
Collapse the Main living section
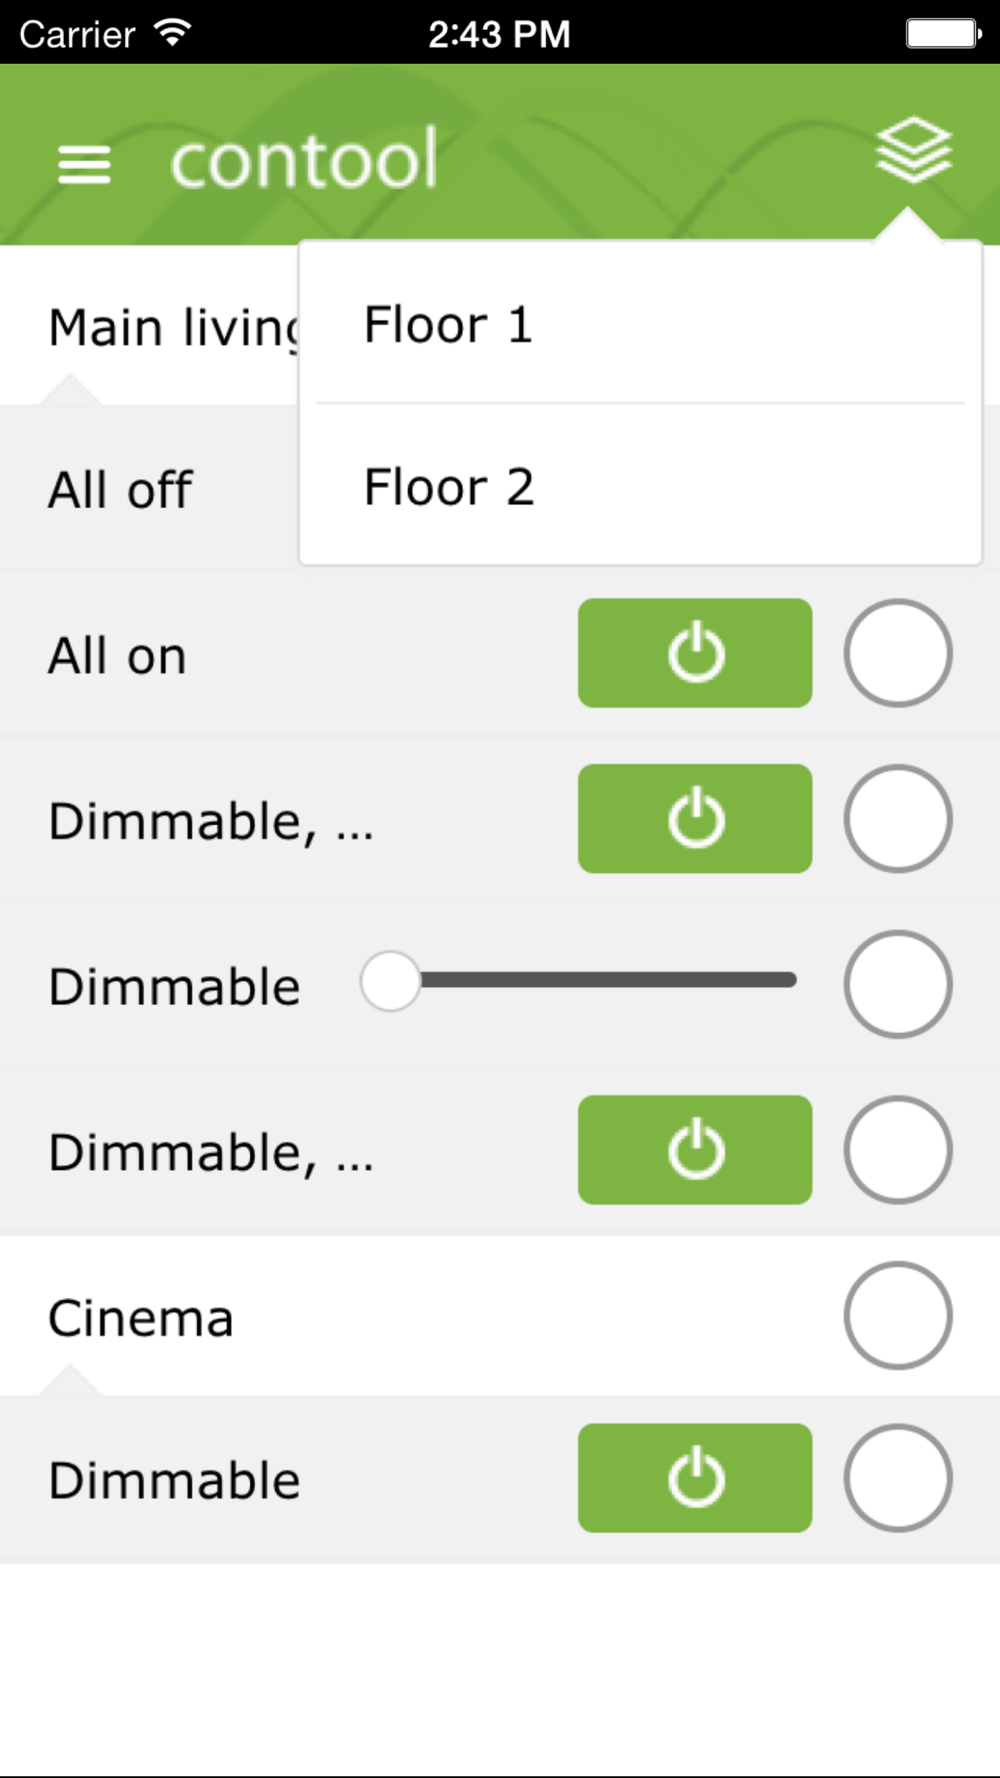pos(172,328)
